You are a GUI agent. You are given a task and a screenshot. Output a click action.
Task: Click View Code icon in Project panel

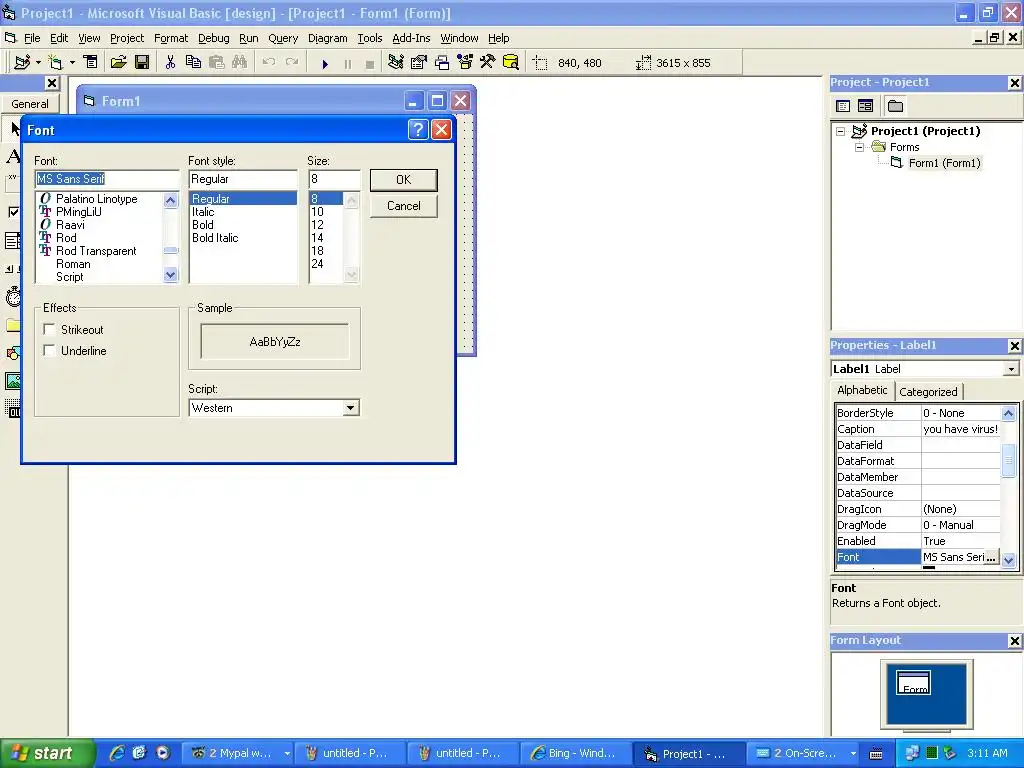coord(843,106)
